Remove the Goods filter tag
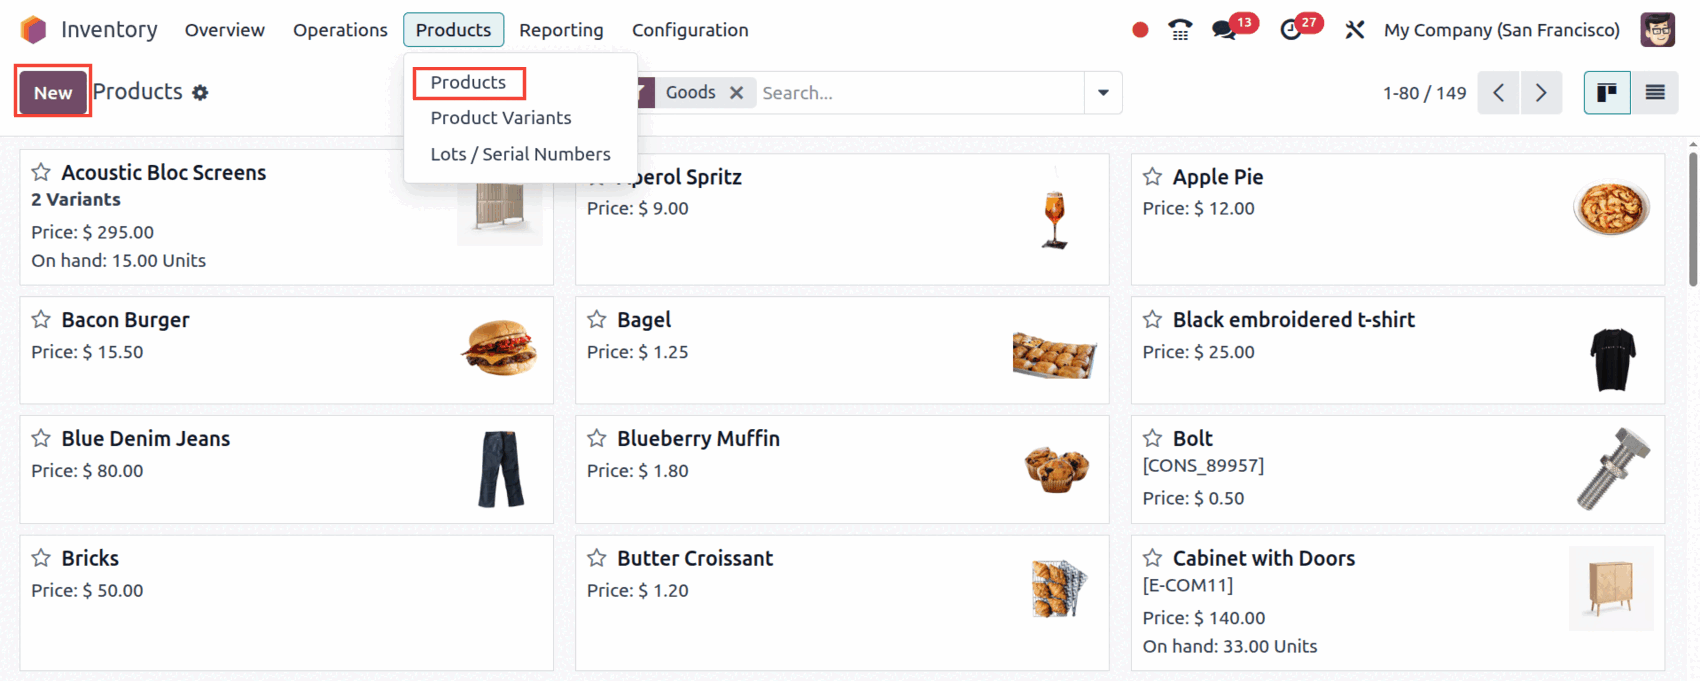 (x=737, y=93)
